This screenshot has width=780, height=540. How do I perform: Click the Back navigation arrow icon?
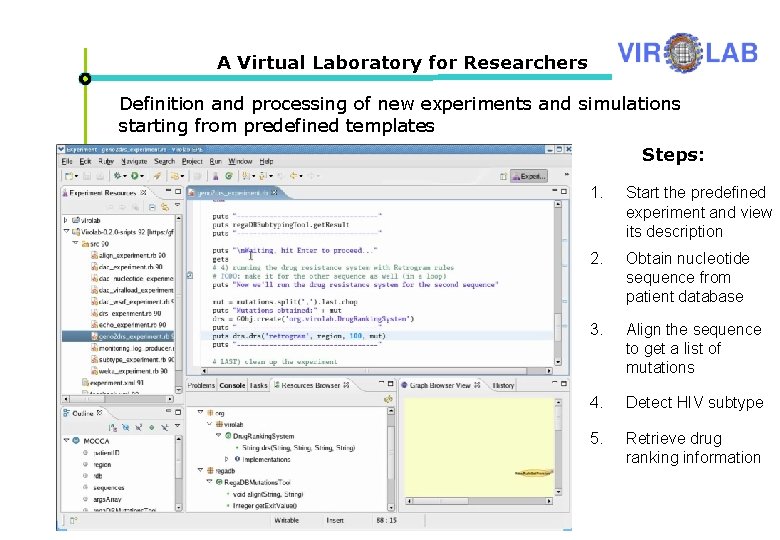tap(293, 176)
